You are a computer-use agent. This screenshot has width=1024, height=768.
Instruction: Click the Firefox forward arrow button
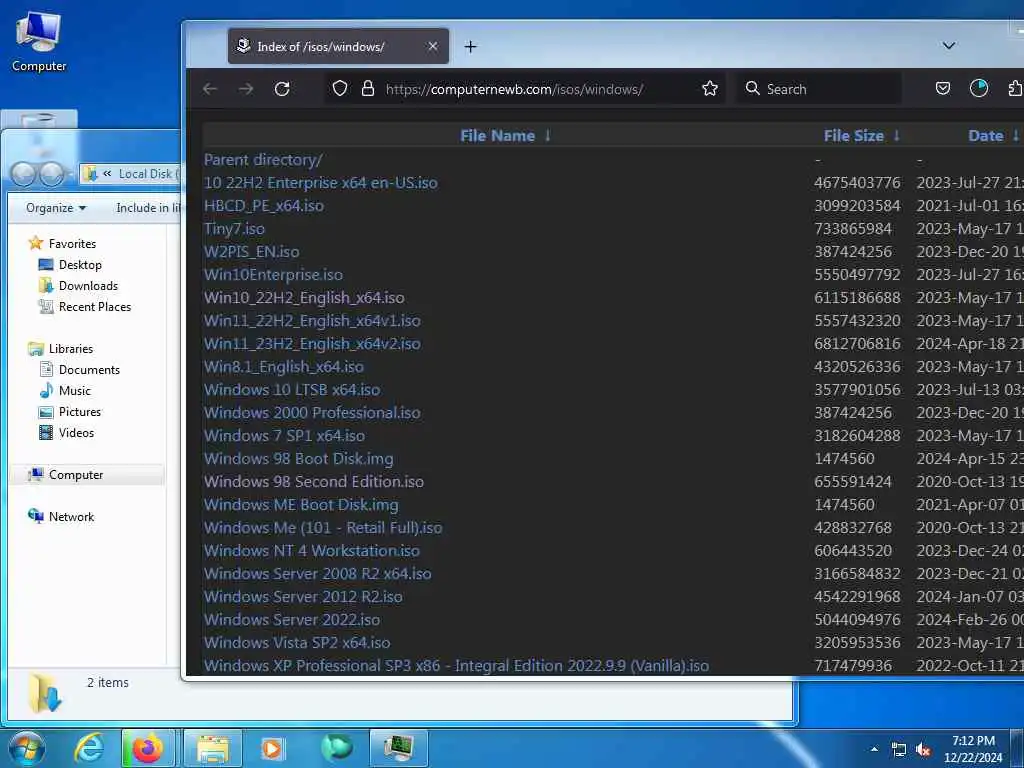coord(246,89)
